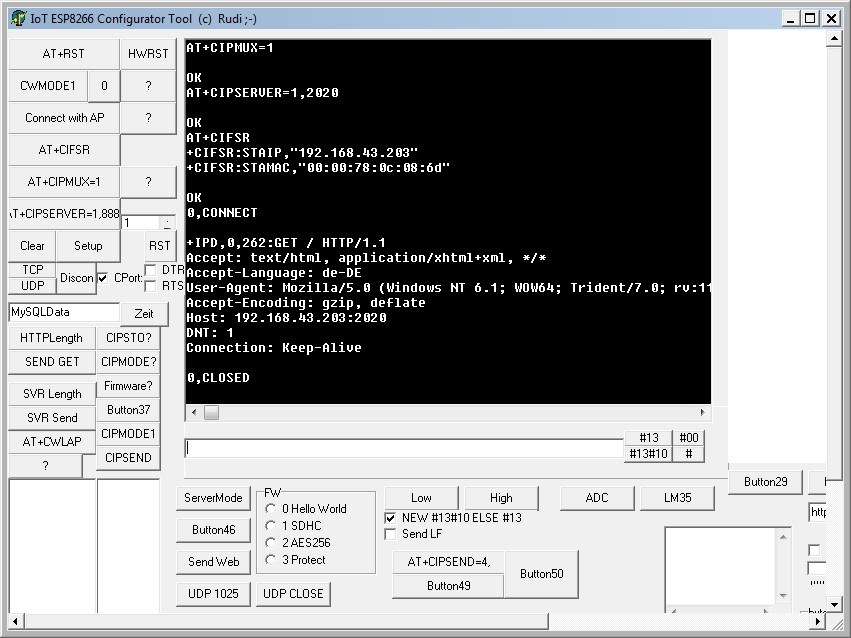Click the Send Web button
Viewport: 851px width, 638px height.
click(213, 562)
